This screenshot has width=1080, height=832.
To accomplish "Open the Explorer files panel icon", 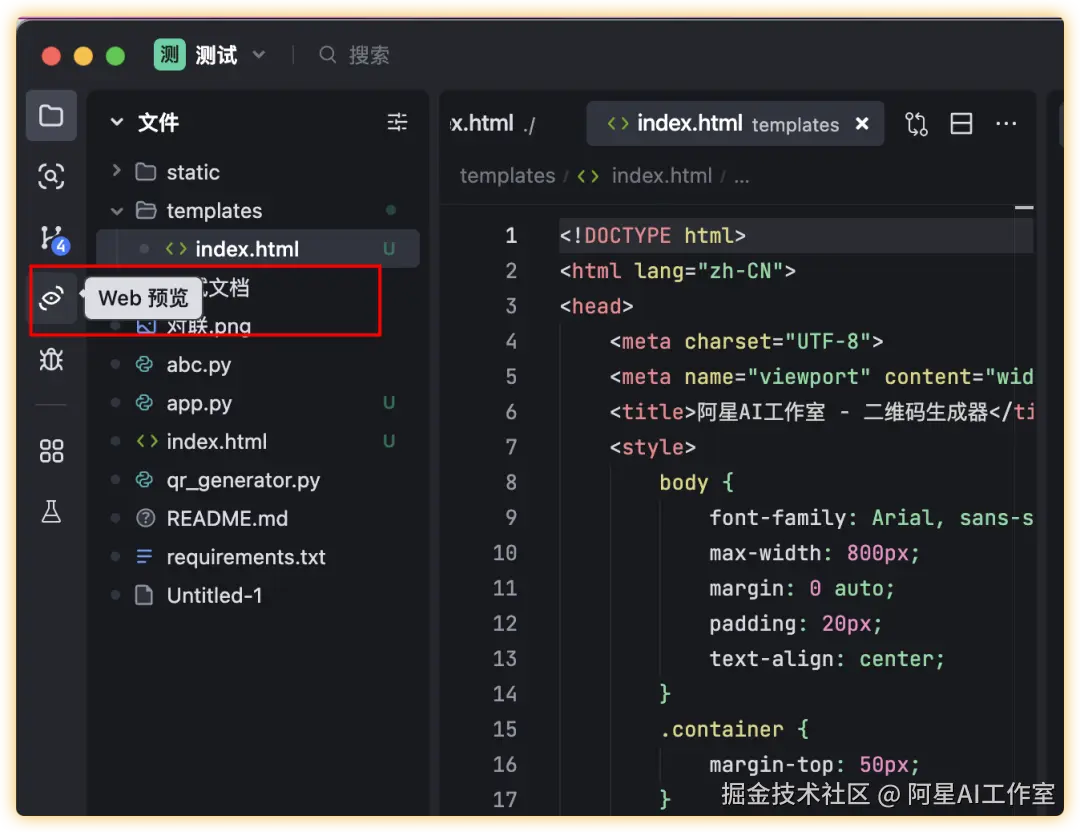I will (x=52, y=116).
